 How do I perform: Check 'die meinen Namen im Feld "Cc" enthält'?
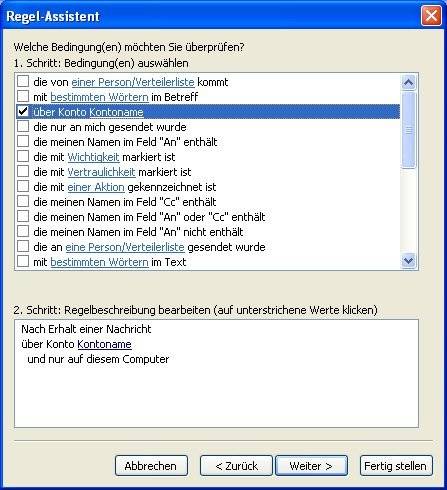pyautogui.click(x=23, y=201)
